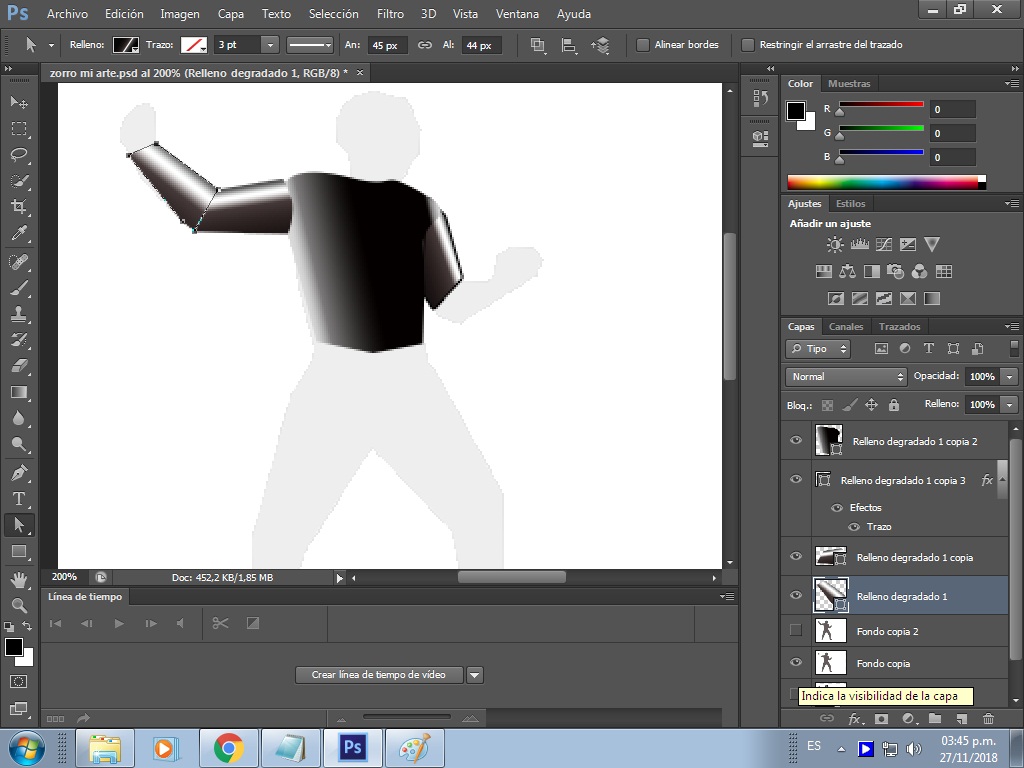Click the path operations icon in options bar
Viewport: 1024px width, 768px height.
tap(537, 45)
